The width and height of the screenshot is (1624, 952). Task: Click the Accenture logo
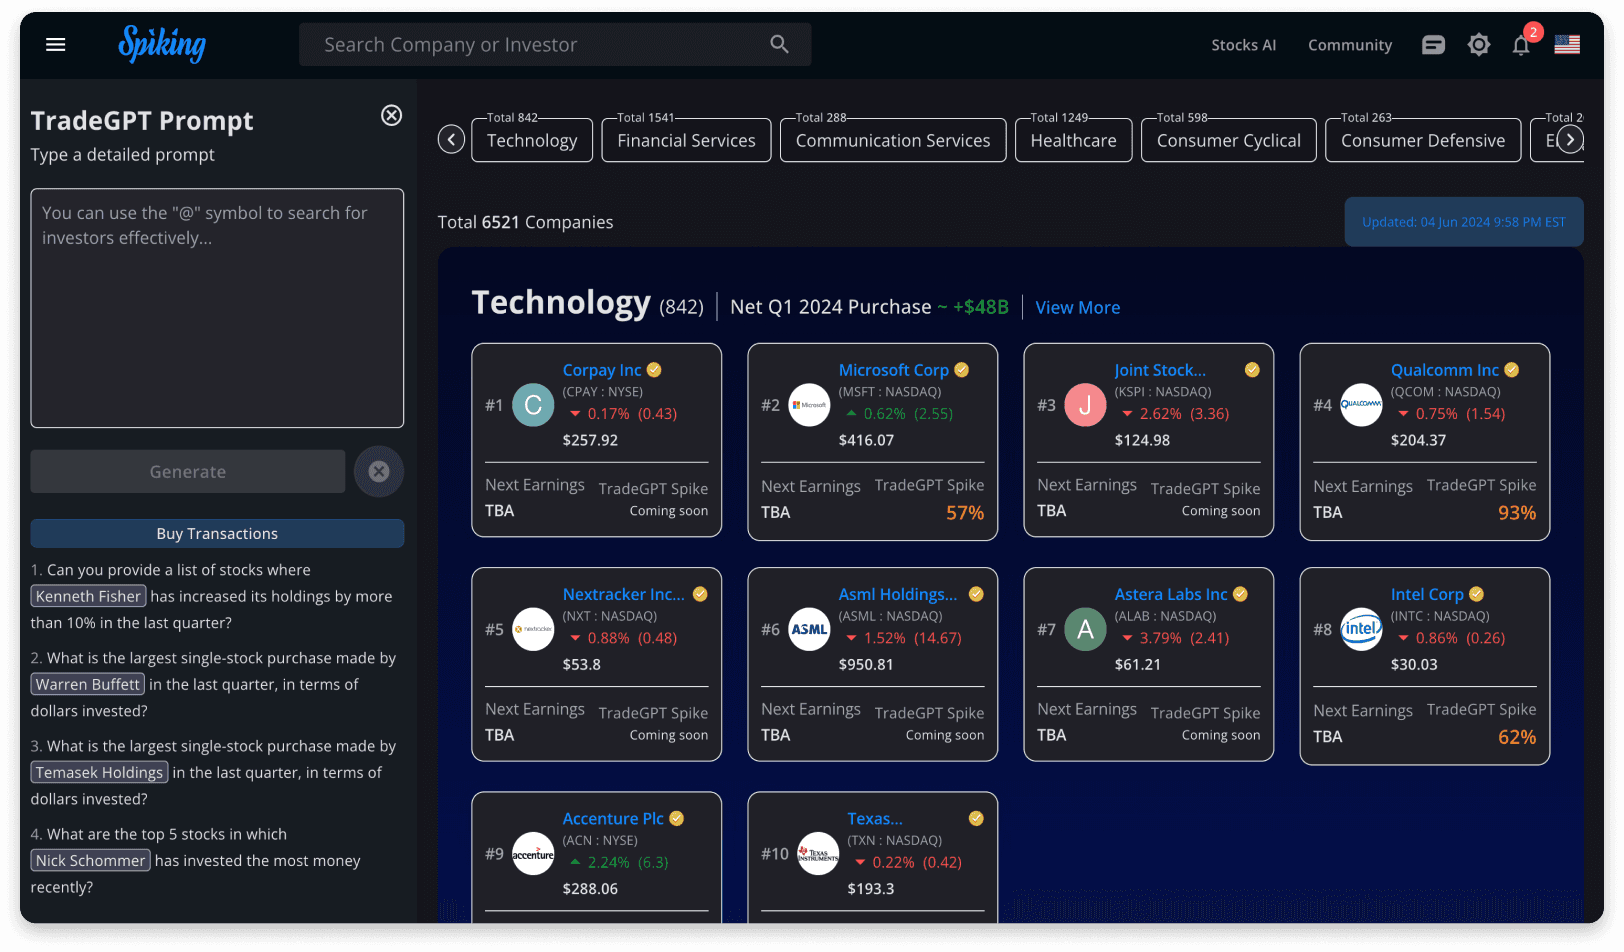pos(533,853)
